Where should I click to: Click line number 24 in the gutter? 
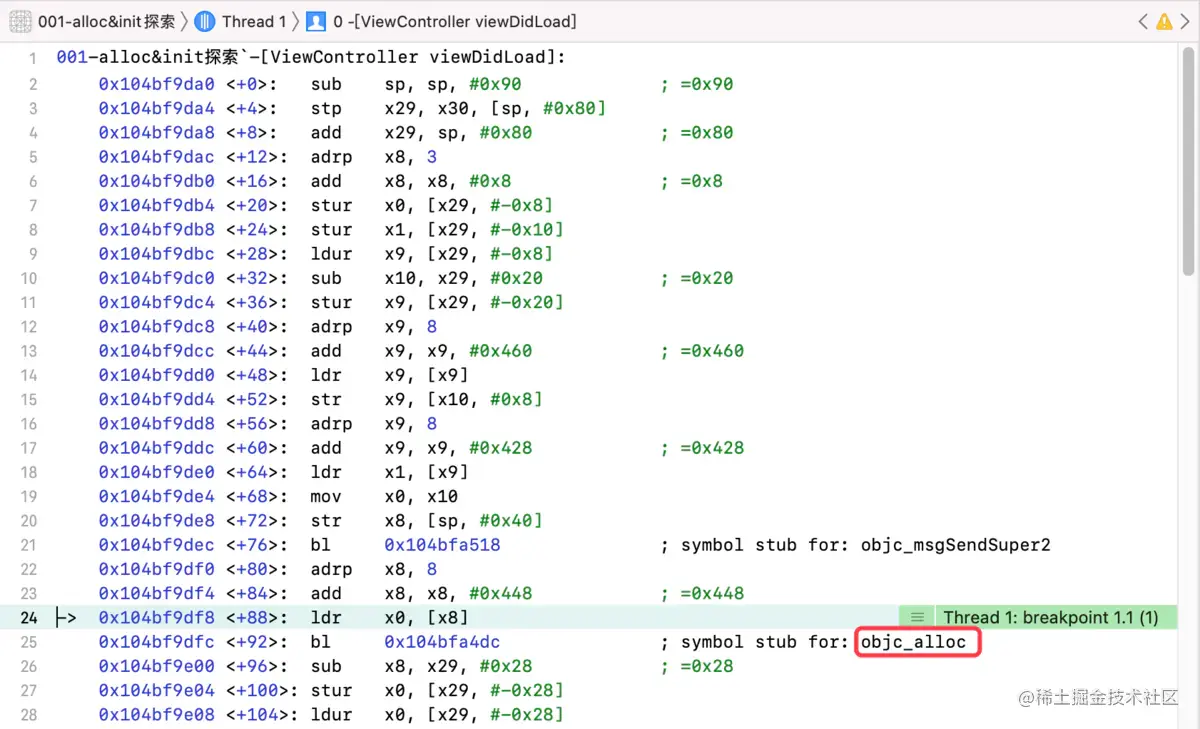click(x=28, y=618)
